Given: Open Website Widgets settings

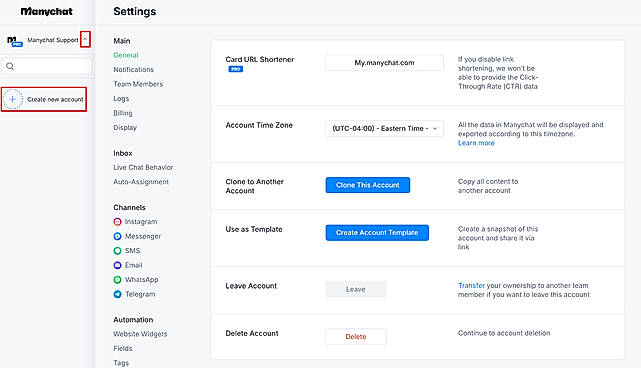Looking at the screenshot, I should [x=140, y=334].
